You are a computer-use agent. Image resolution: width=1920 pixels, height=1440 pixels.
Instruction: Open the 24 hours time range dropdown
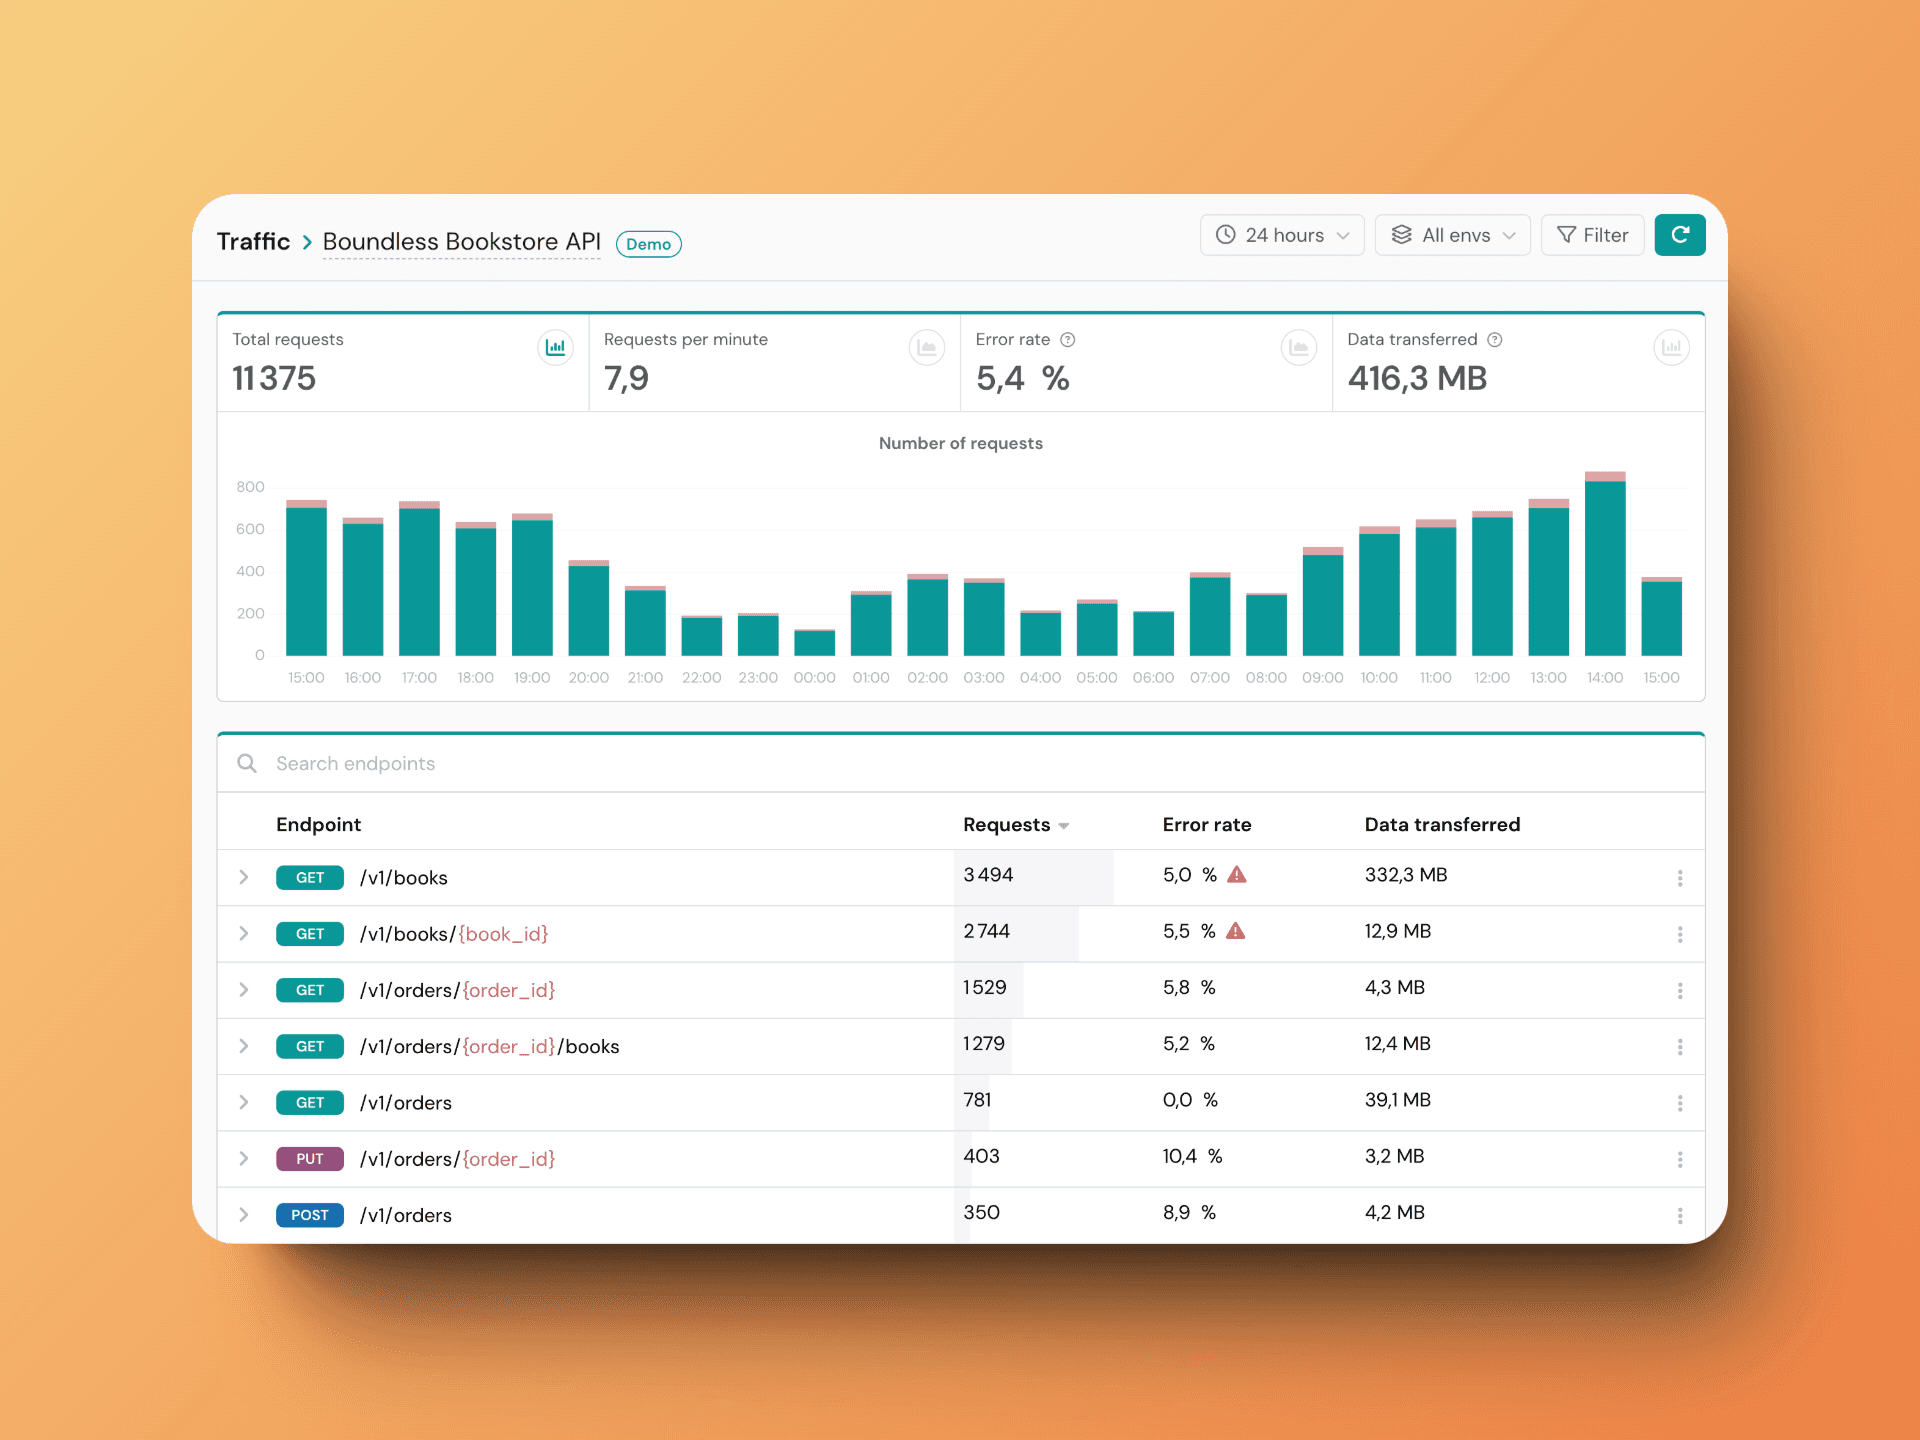pyautogui.click(x=1282, y=235)
